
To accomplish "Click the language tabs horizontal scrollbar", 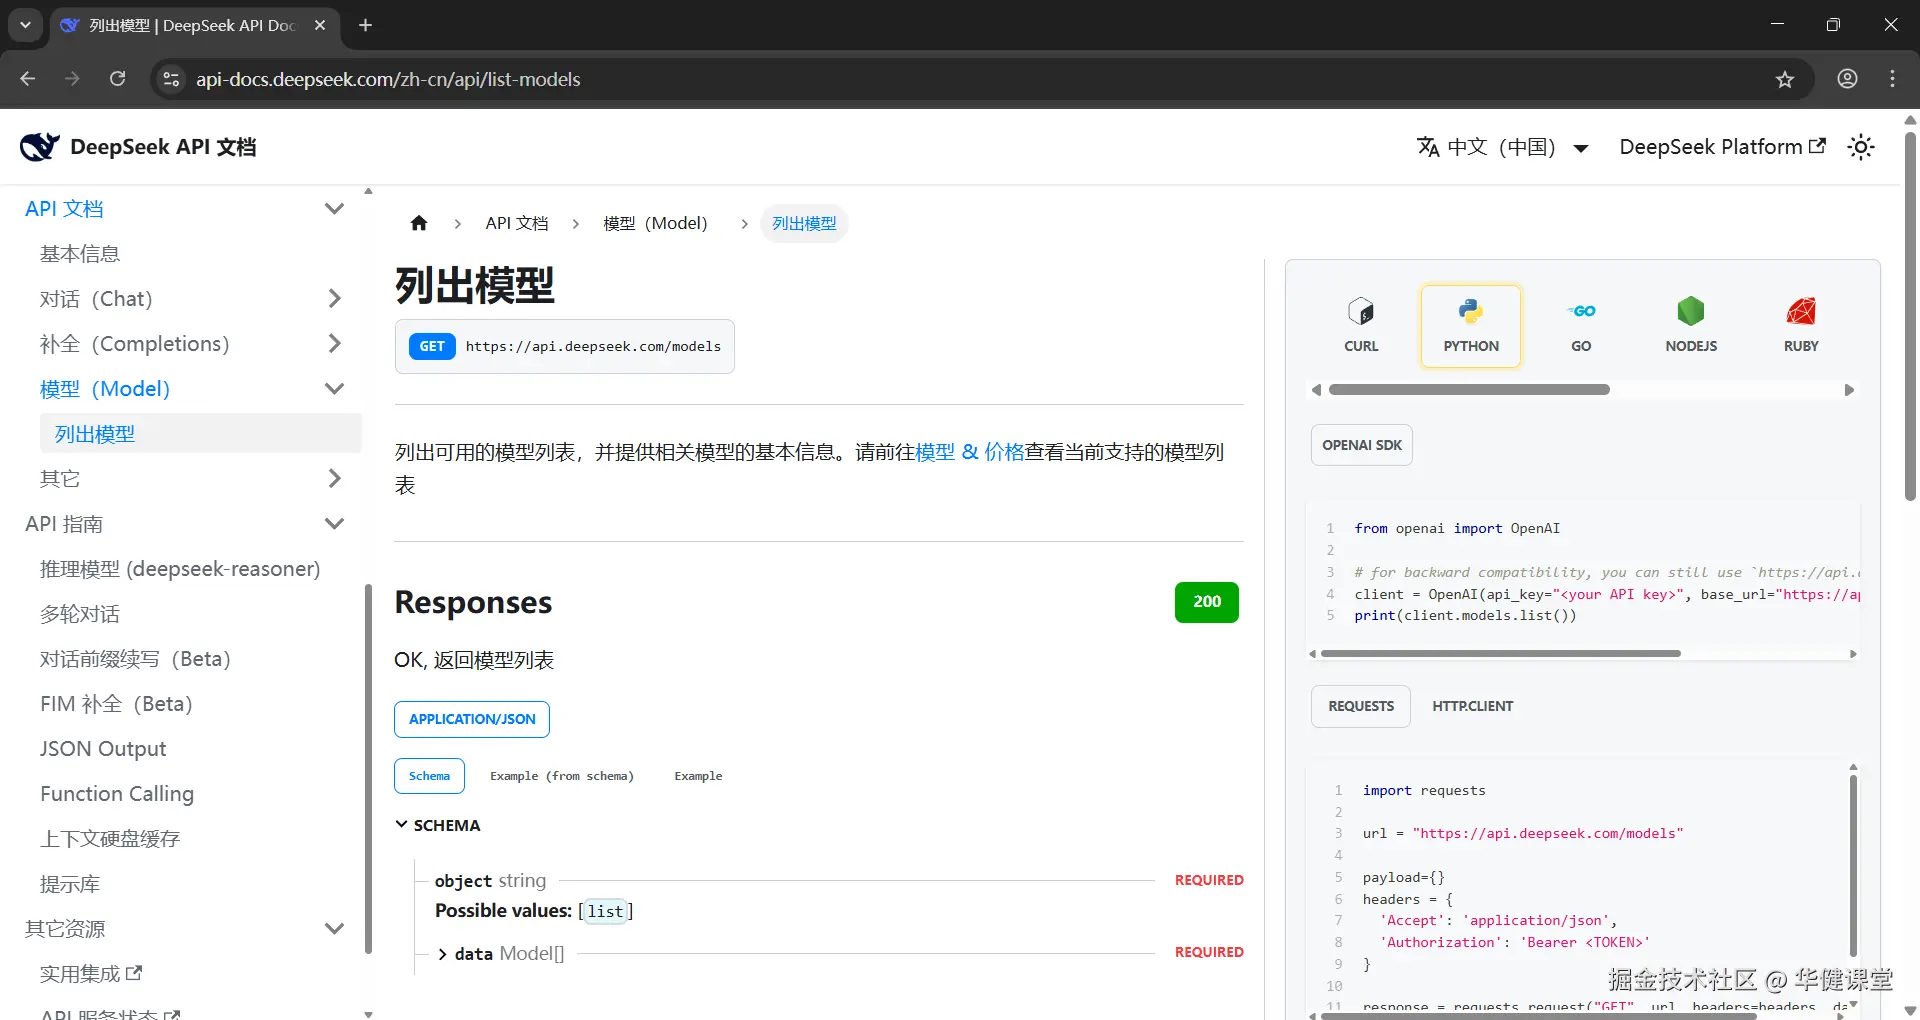I will point(1469,390).
